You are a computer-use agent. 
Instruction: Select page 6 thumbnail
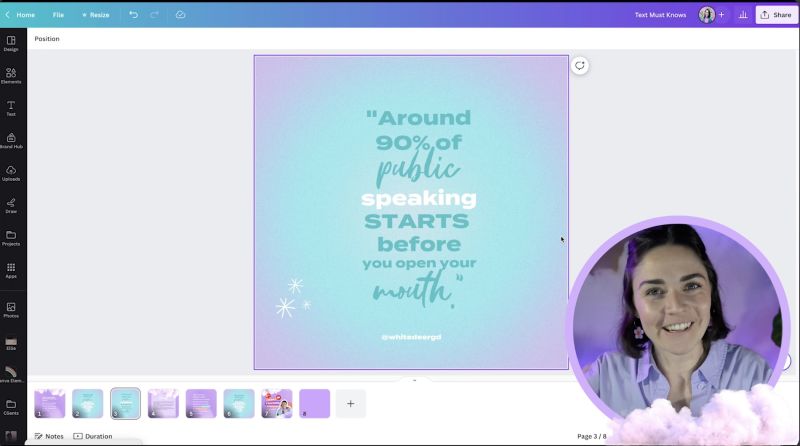point(239,404)
